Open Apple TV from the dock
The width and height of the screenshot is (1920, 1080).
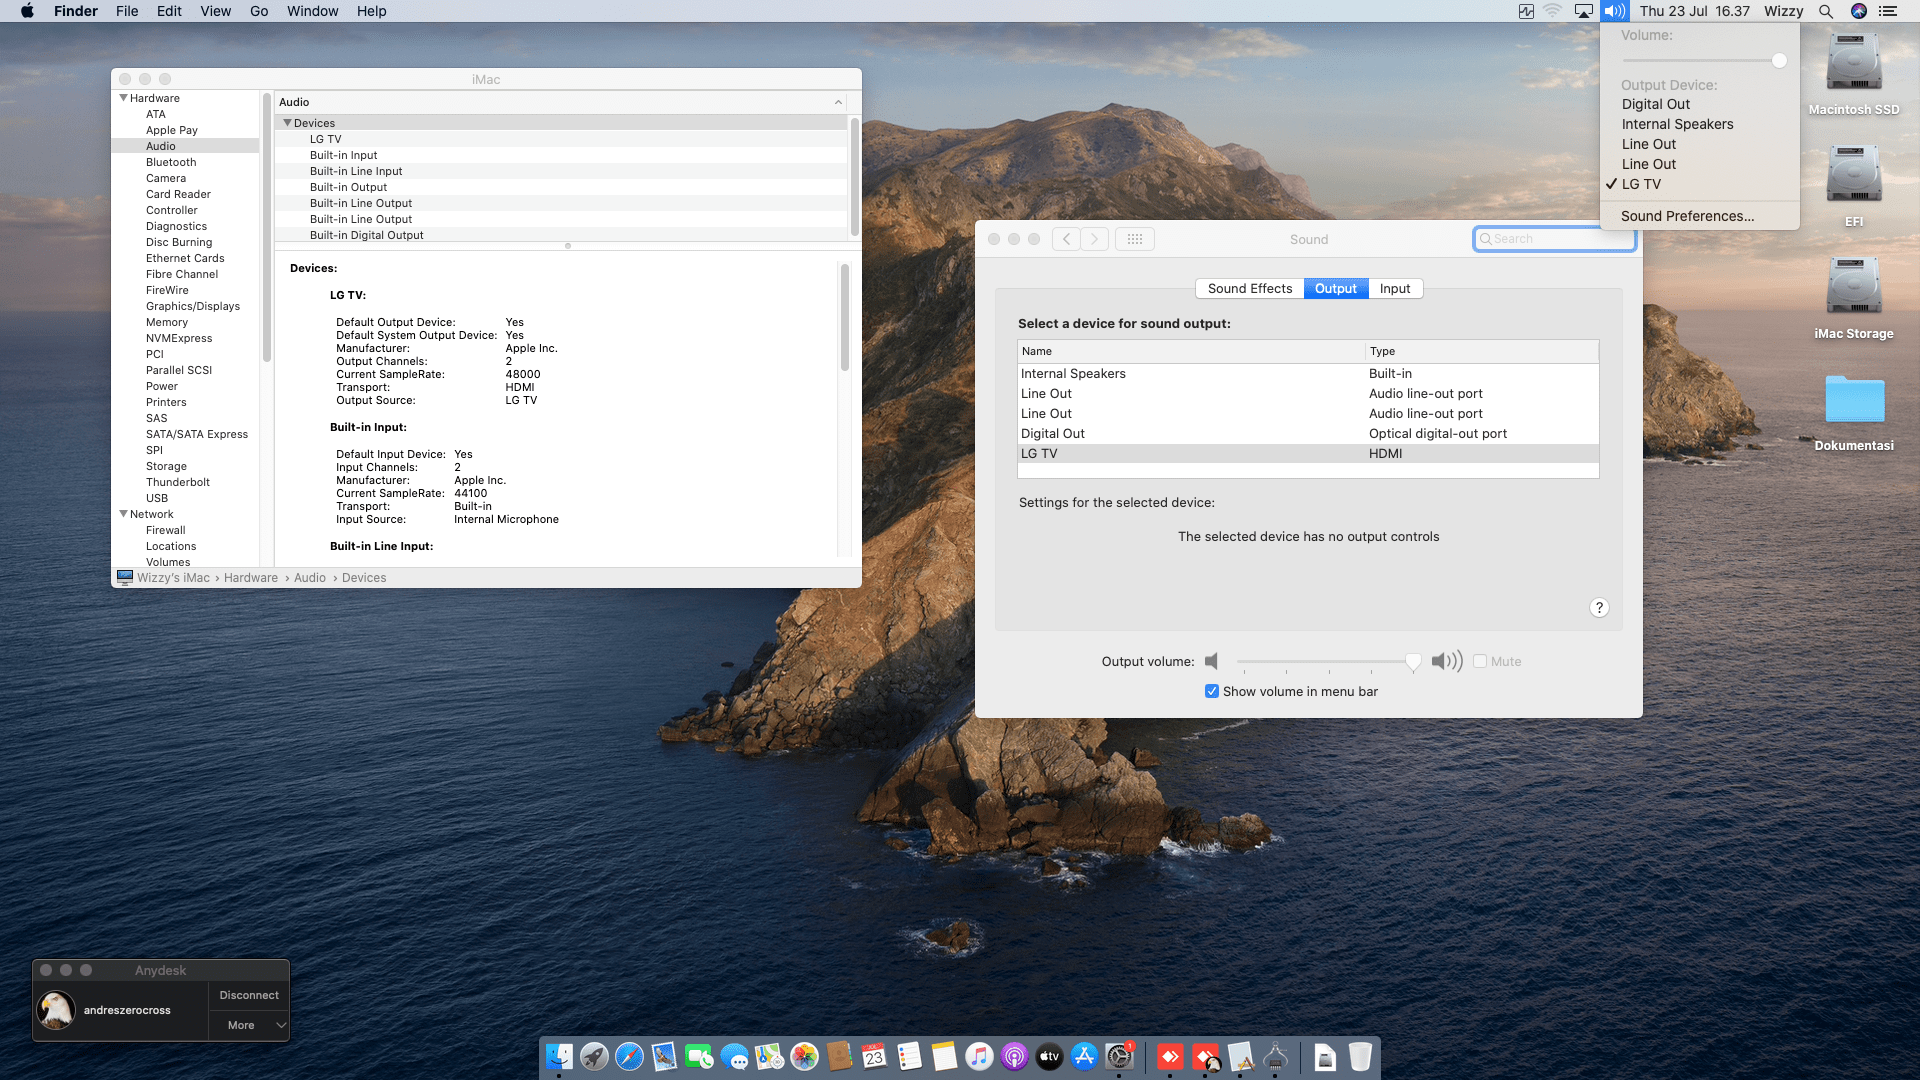pos(1049,1056)
